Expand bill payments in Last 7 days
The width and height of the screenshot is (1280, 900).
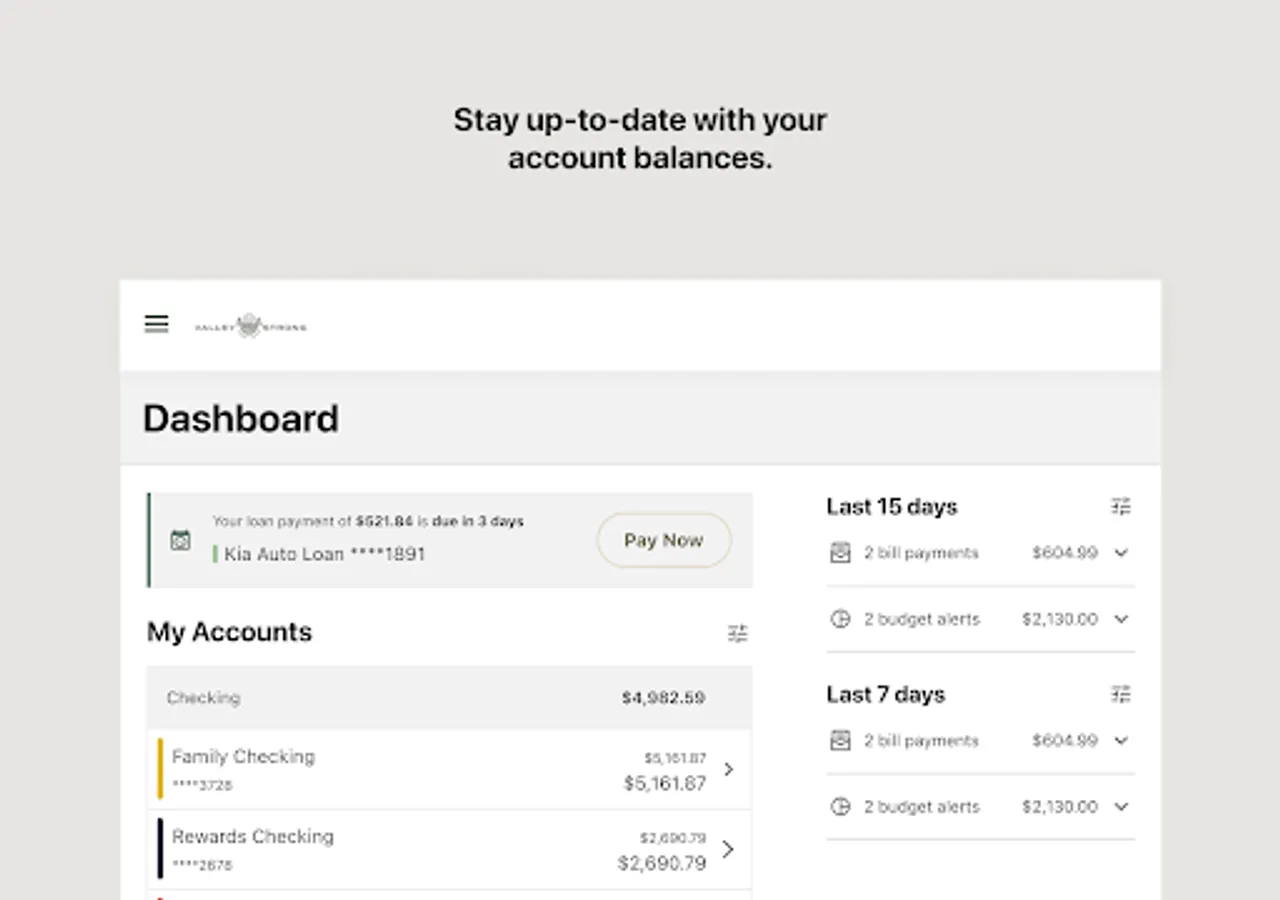pos(1121,741)
